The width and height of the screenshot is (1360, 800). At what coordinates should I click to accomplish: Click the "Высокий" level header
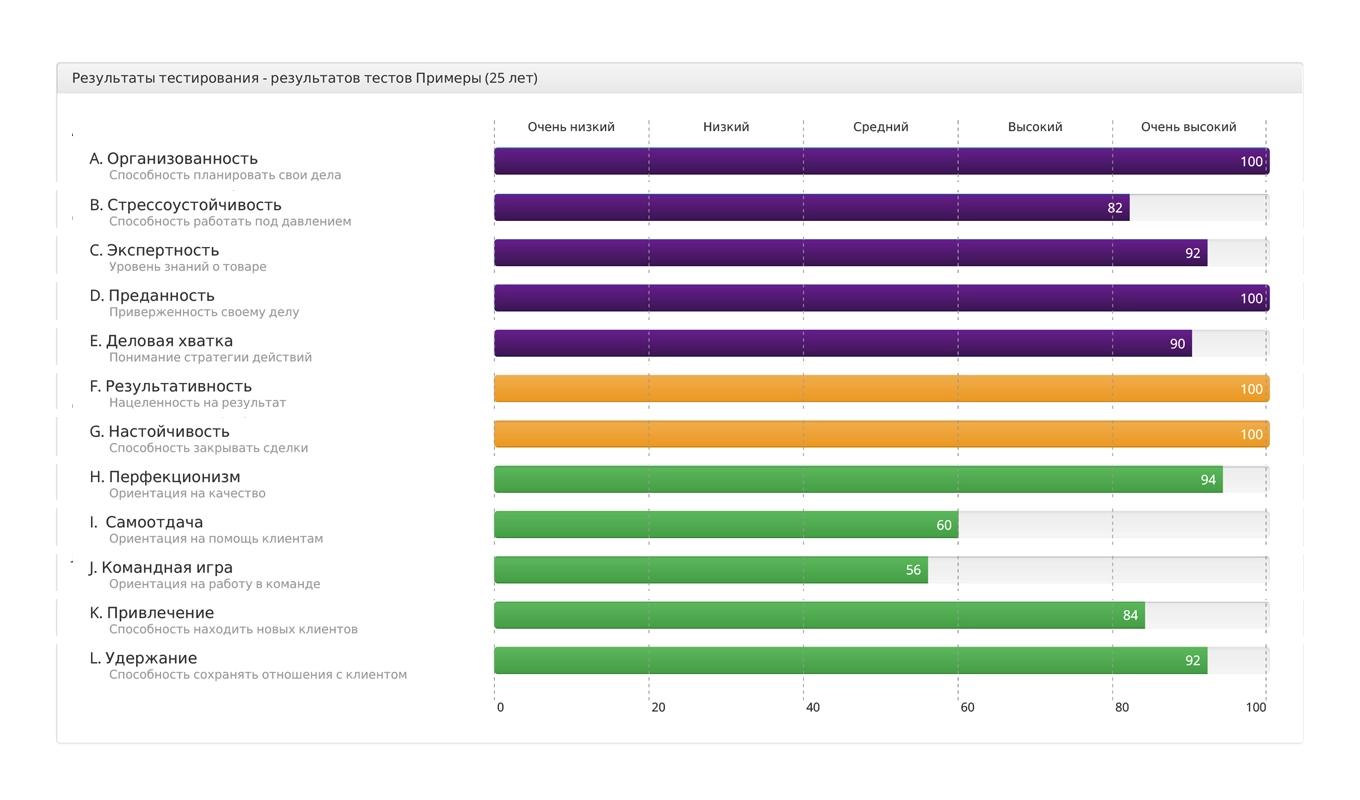(x=1035, y=127)
